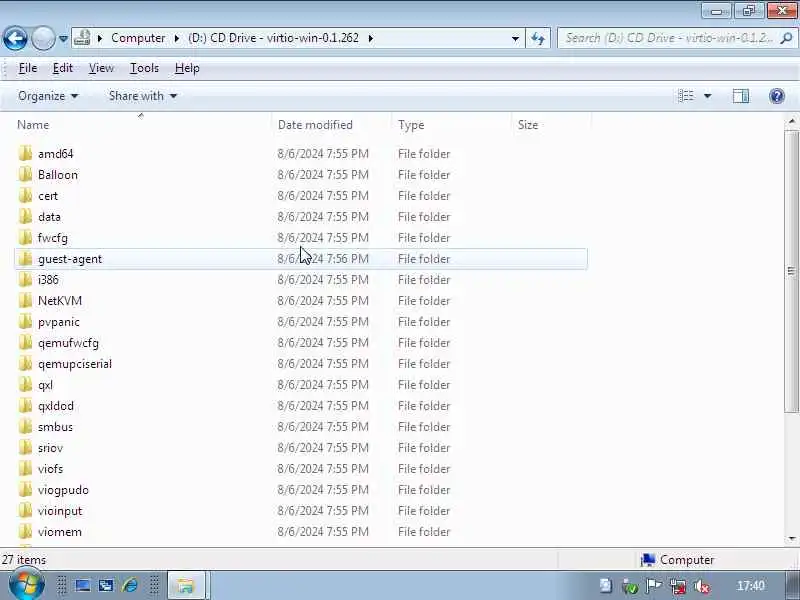The width and height of the screenshot is (800, 600).
Task: Expand the arrow before Computer in address bar
Action: [100, 38]
